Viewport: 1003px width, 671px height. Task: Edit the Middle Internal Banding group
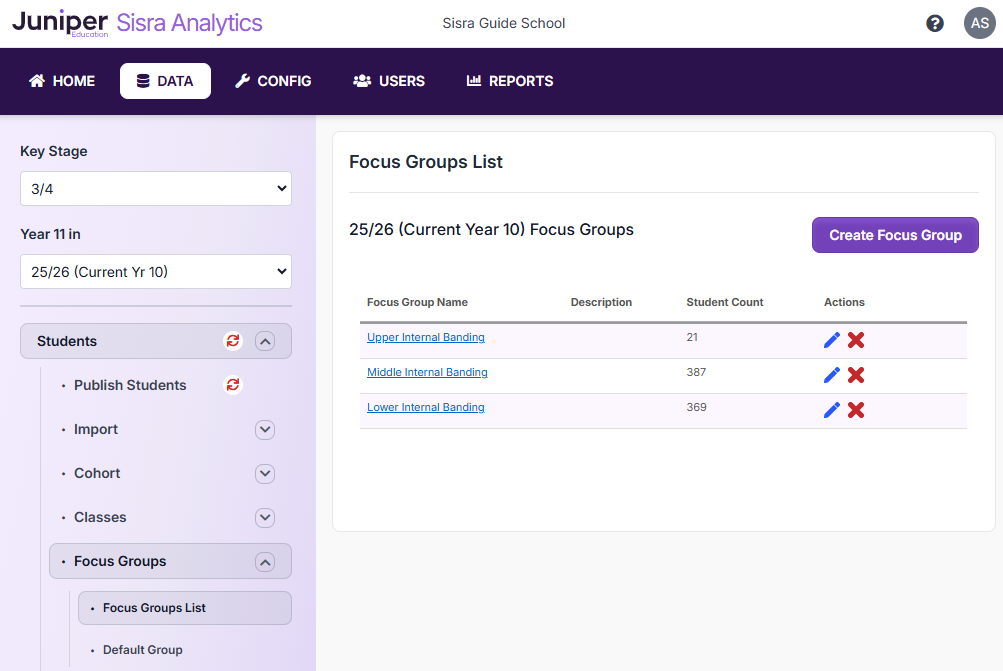[x=831, y=375]
